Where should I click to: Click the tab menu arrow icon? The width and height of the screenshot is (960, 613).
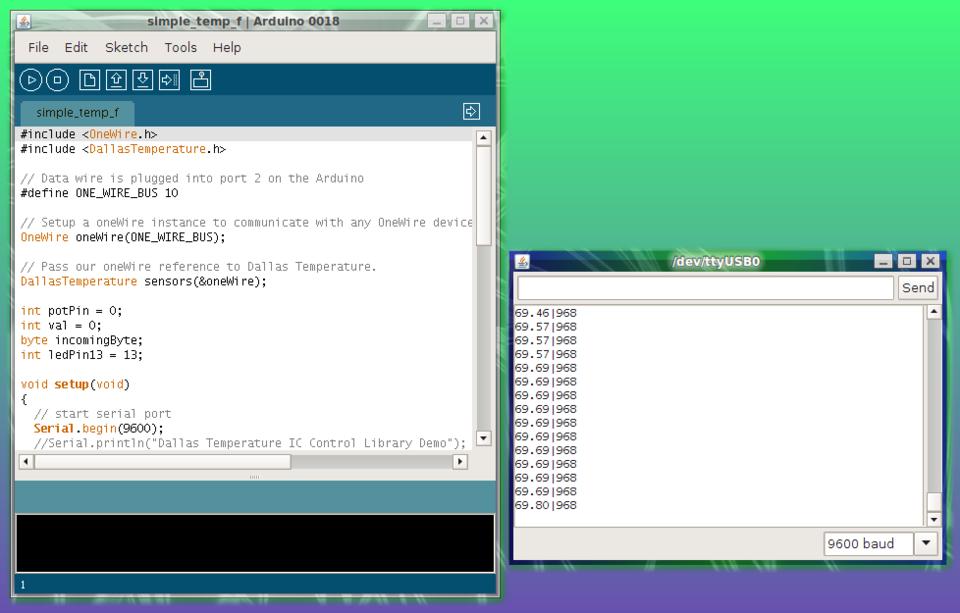coord(472,112)
